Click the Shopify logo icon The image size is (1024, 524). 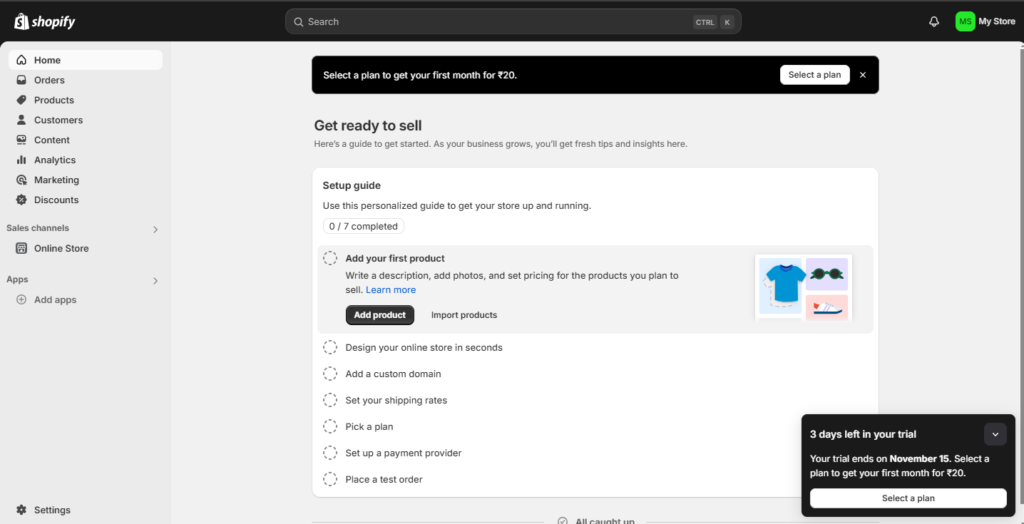pos(21,21)
